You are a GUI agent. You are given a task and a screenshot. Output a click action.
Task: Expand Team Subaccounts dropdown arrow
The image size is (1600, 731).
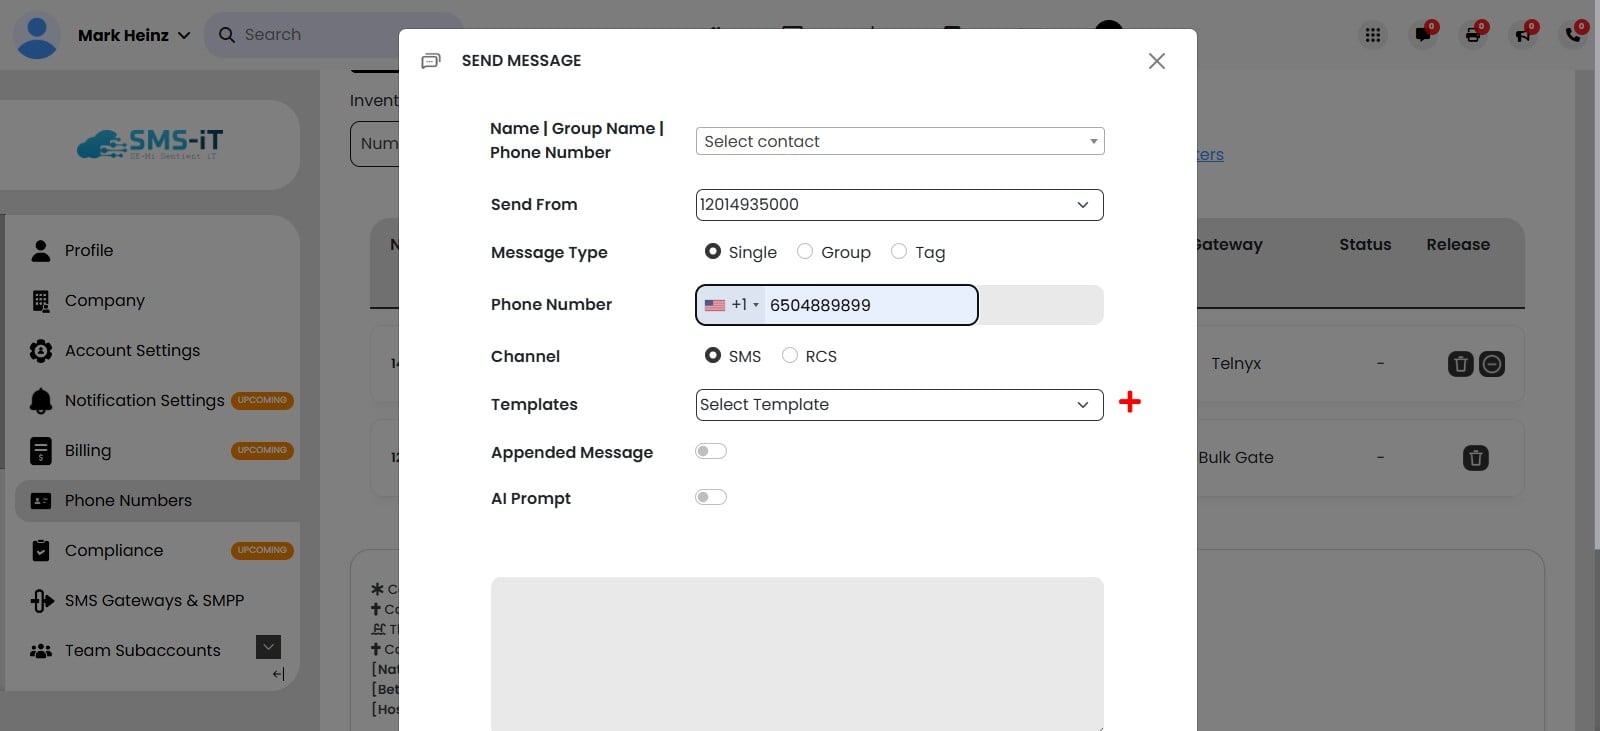tap(268, 647)
